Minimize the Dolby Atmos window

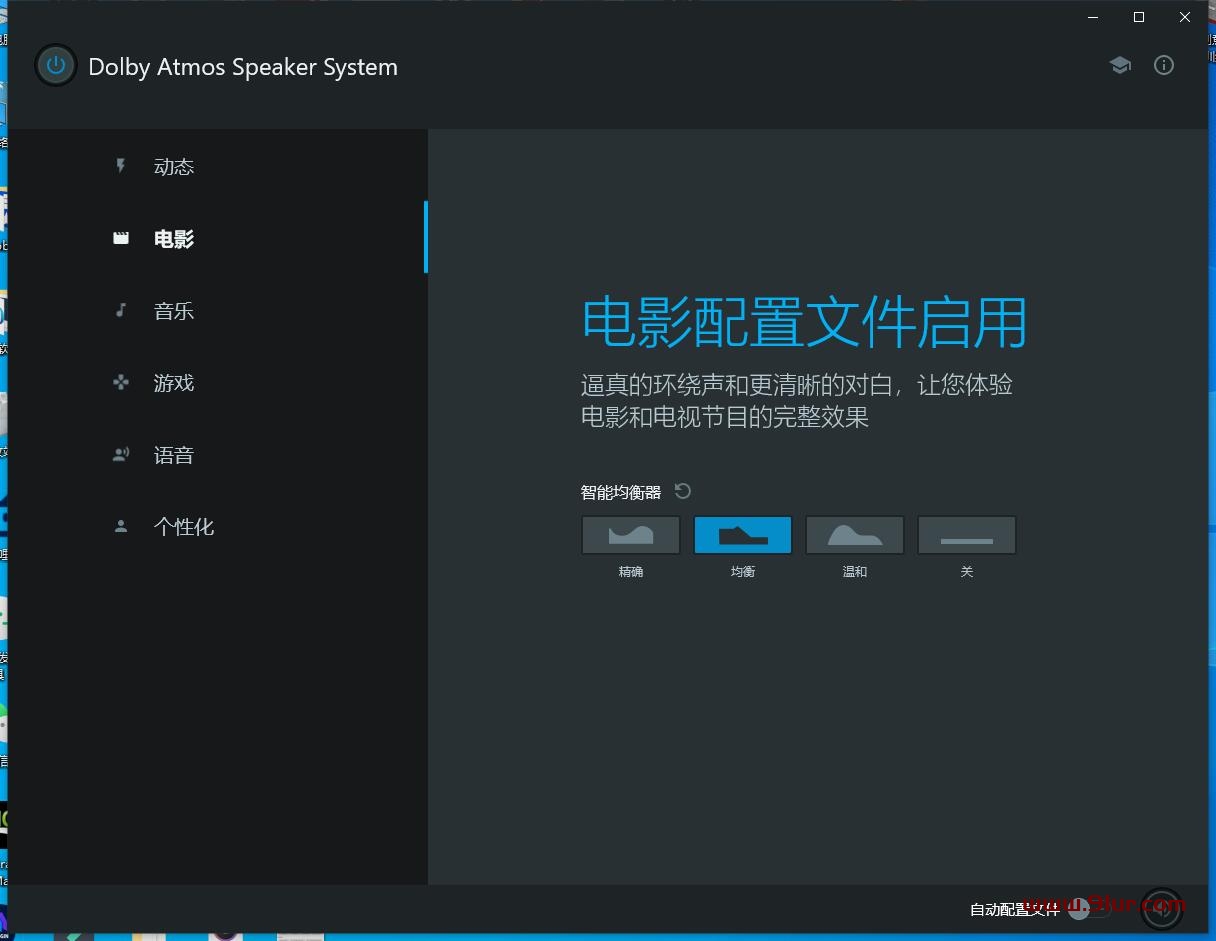1093,17
